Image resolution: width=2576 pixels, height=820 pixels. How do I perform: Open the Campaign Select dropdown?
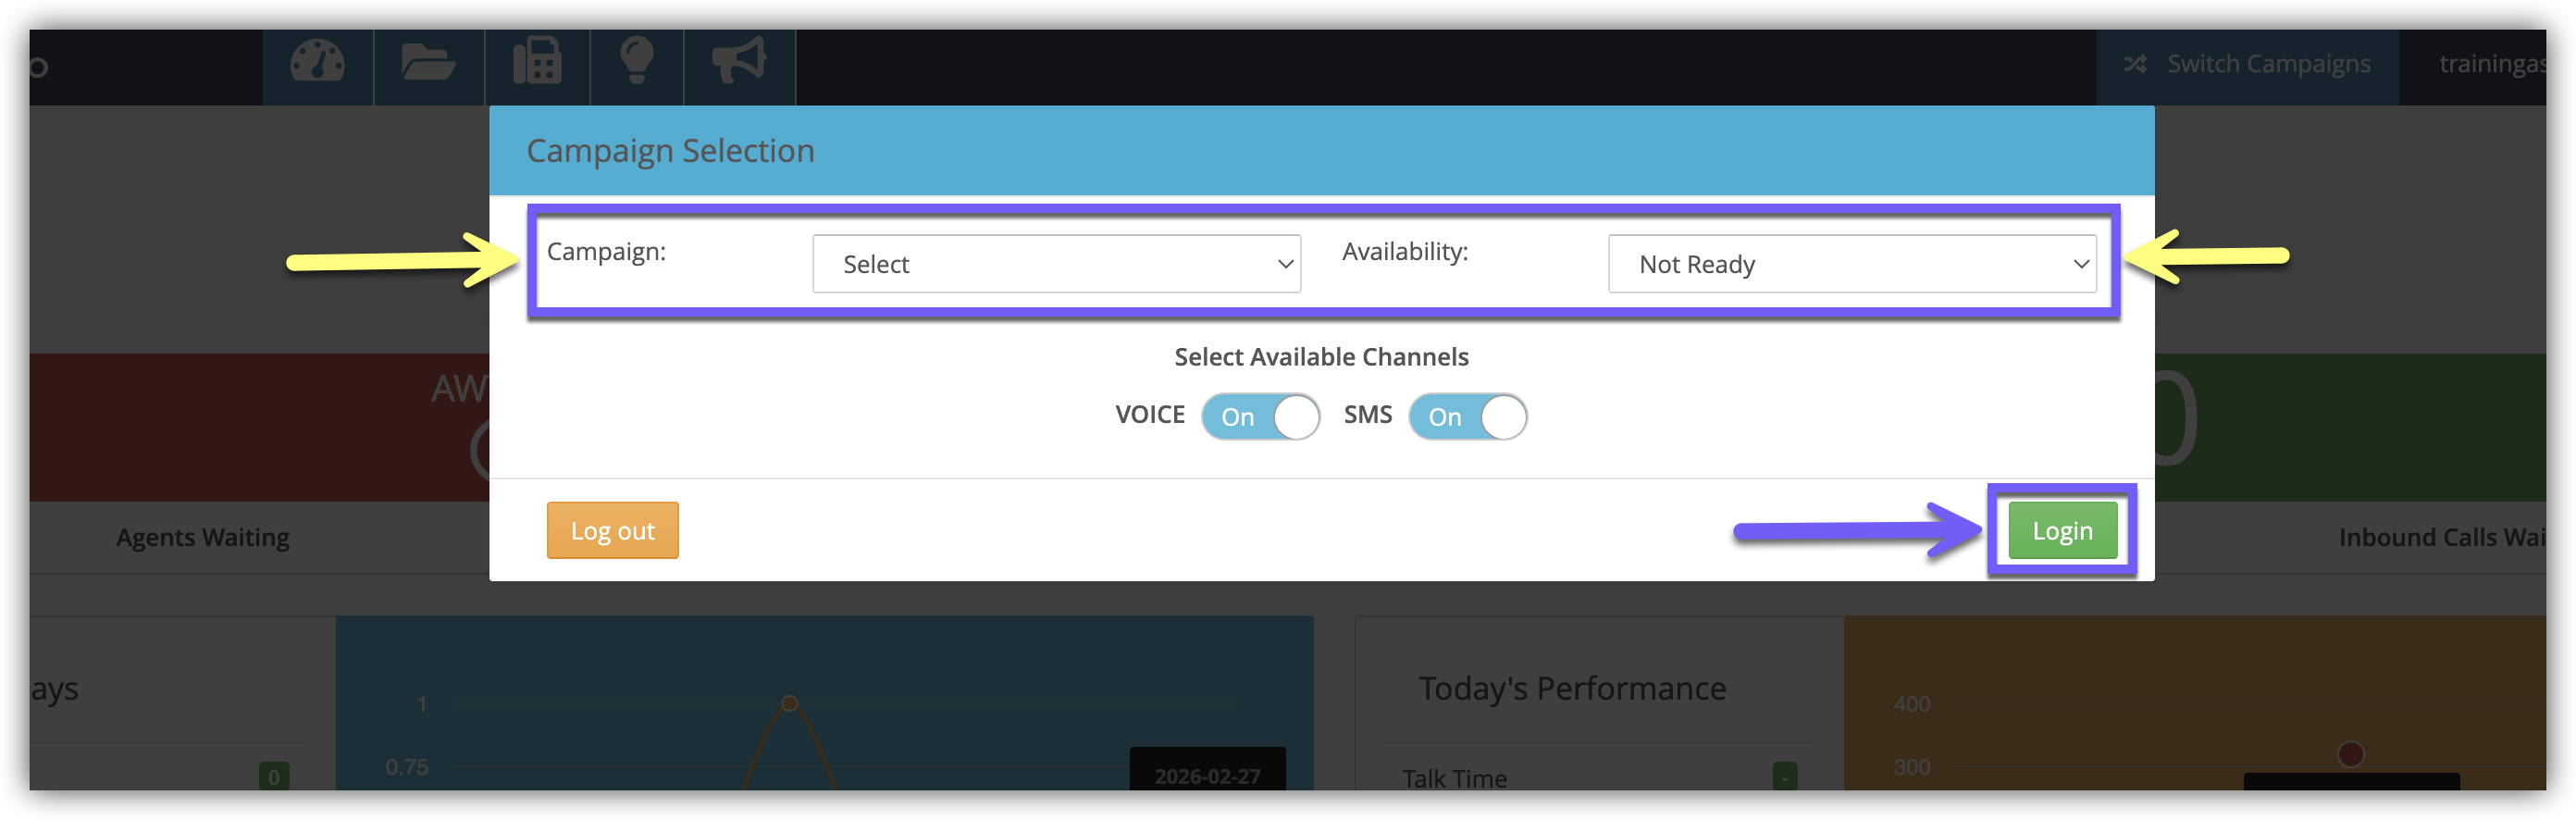pyautogui.click(x=1056, y=264)
